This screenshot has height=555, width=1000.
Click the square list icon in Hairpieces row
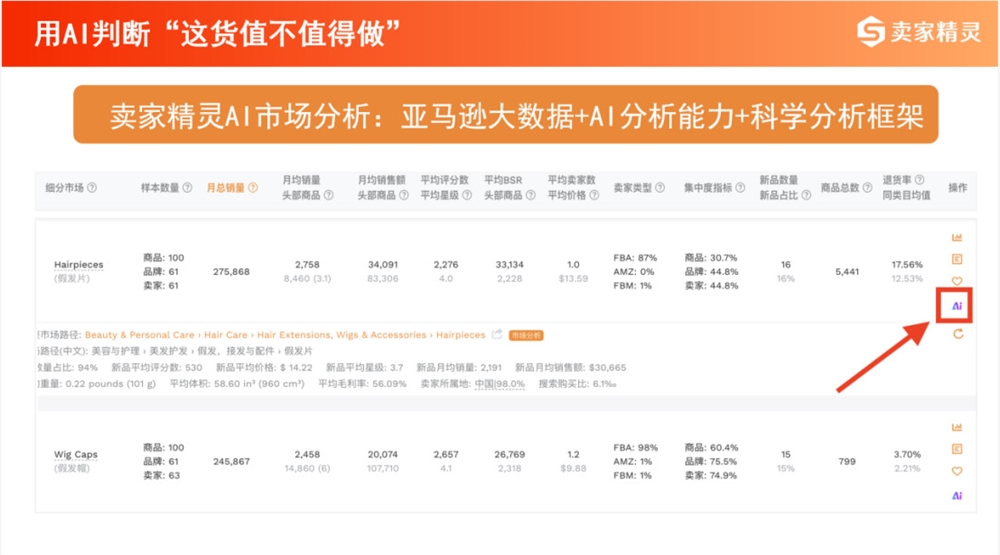pyautogui.click(x=957, y=259)
